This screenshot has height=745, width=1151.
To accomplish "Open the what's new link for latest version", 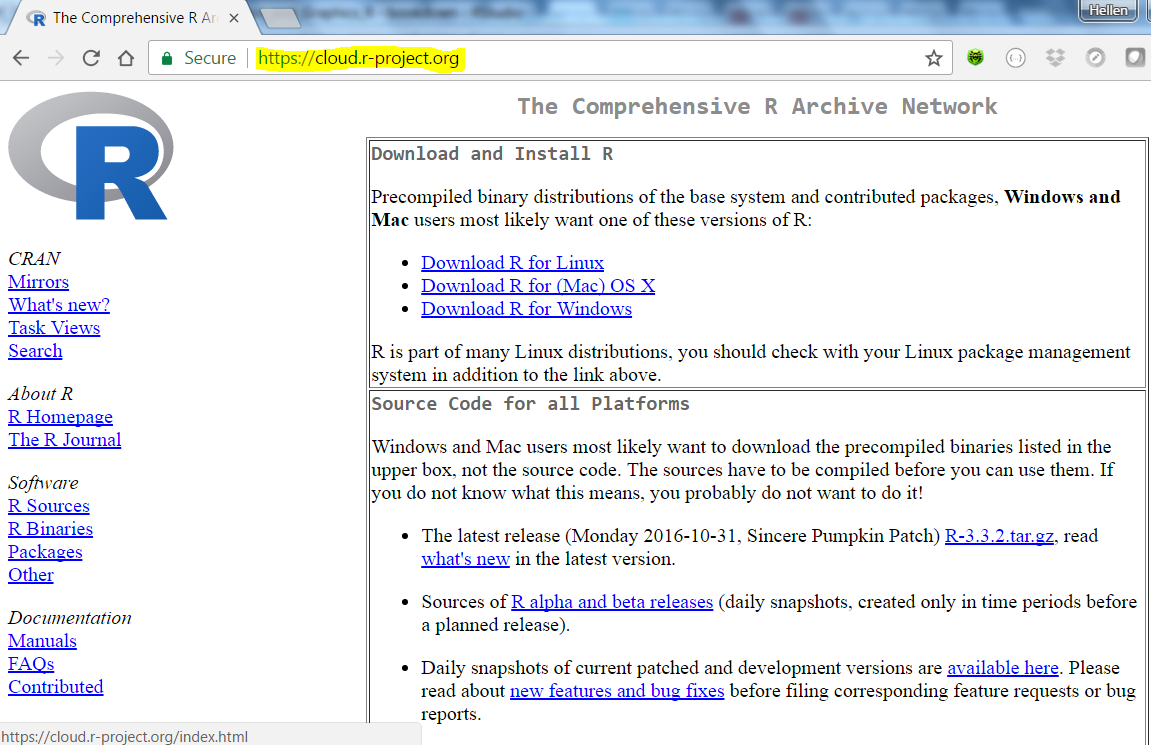I will pyautogui.click(x=465, y=559).
